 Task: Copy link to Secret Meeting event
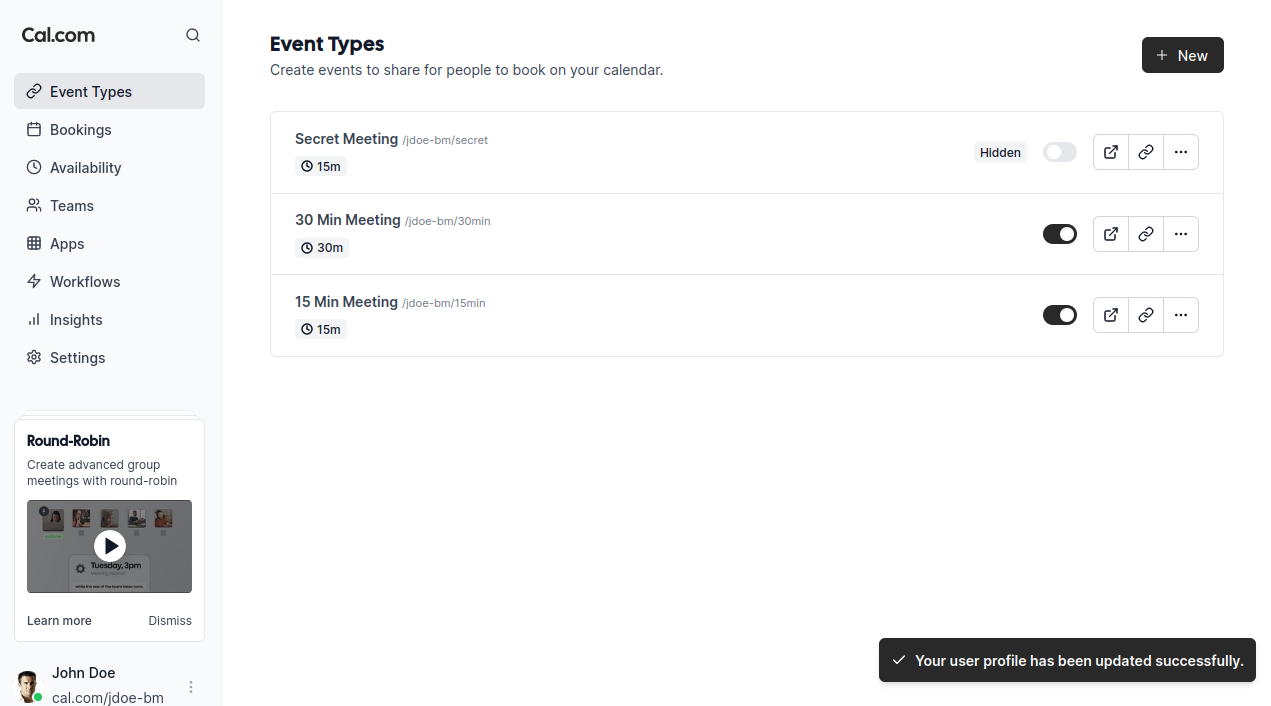pos(1146,152)
